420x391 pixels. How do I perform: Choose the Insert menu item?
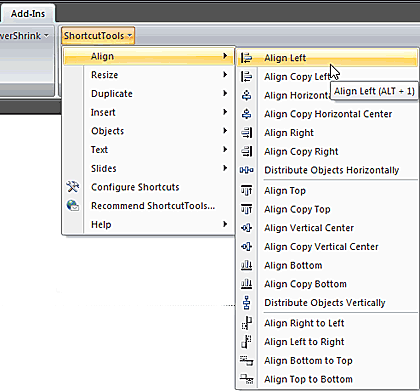pyautogui.click(x=149, y=112)
